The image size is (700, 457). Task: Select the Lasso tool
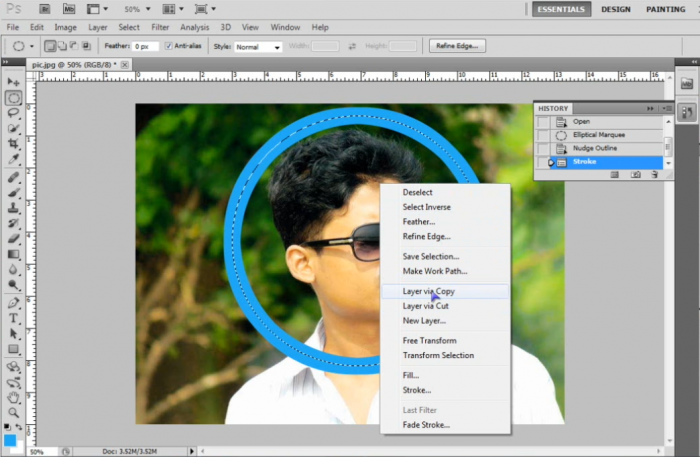click(14, 113)
